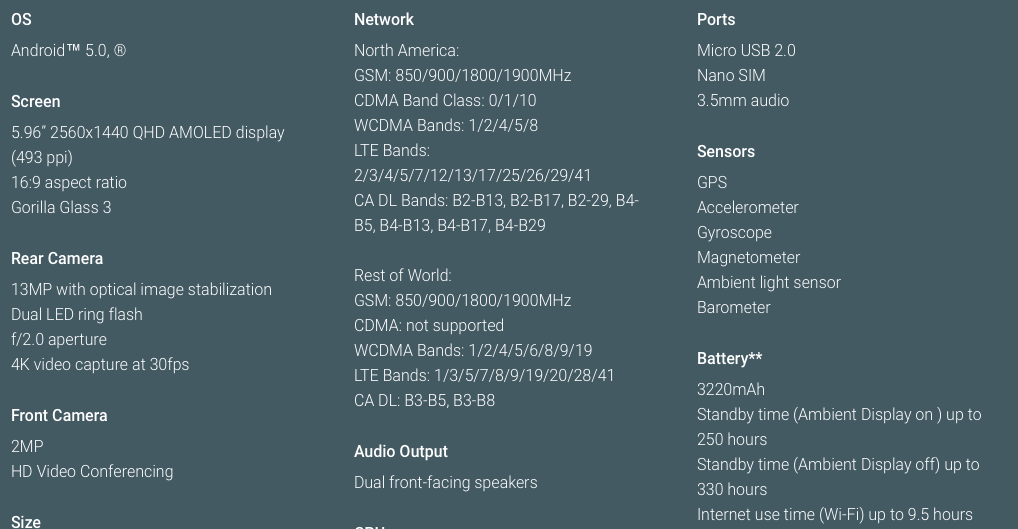Click the Screen heading
This screenshot has width=1018, height=529.
point(36,101)
